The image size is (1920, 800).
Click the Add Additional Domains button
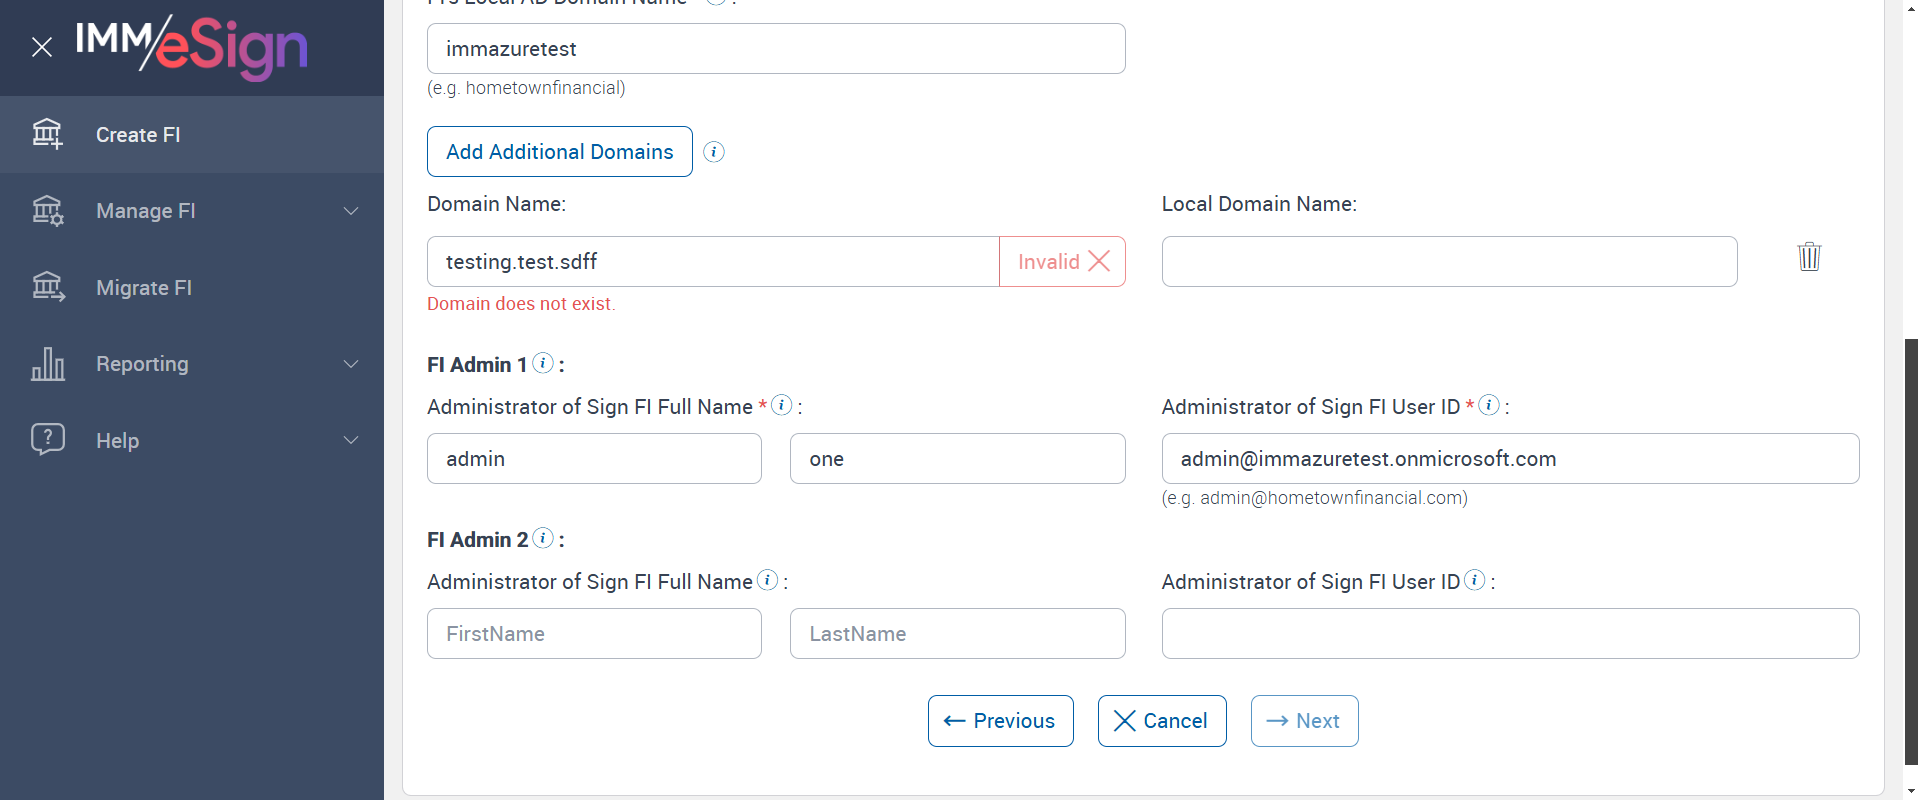pos(560,152)
